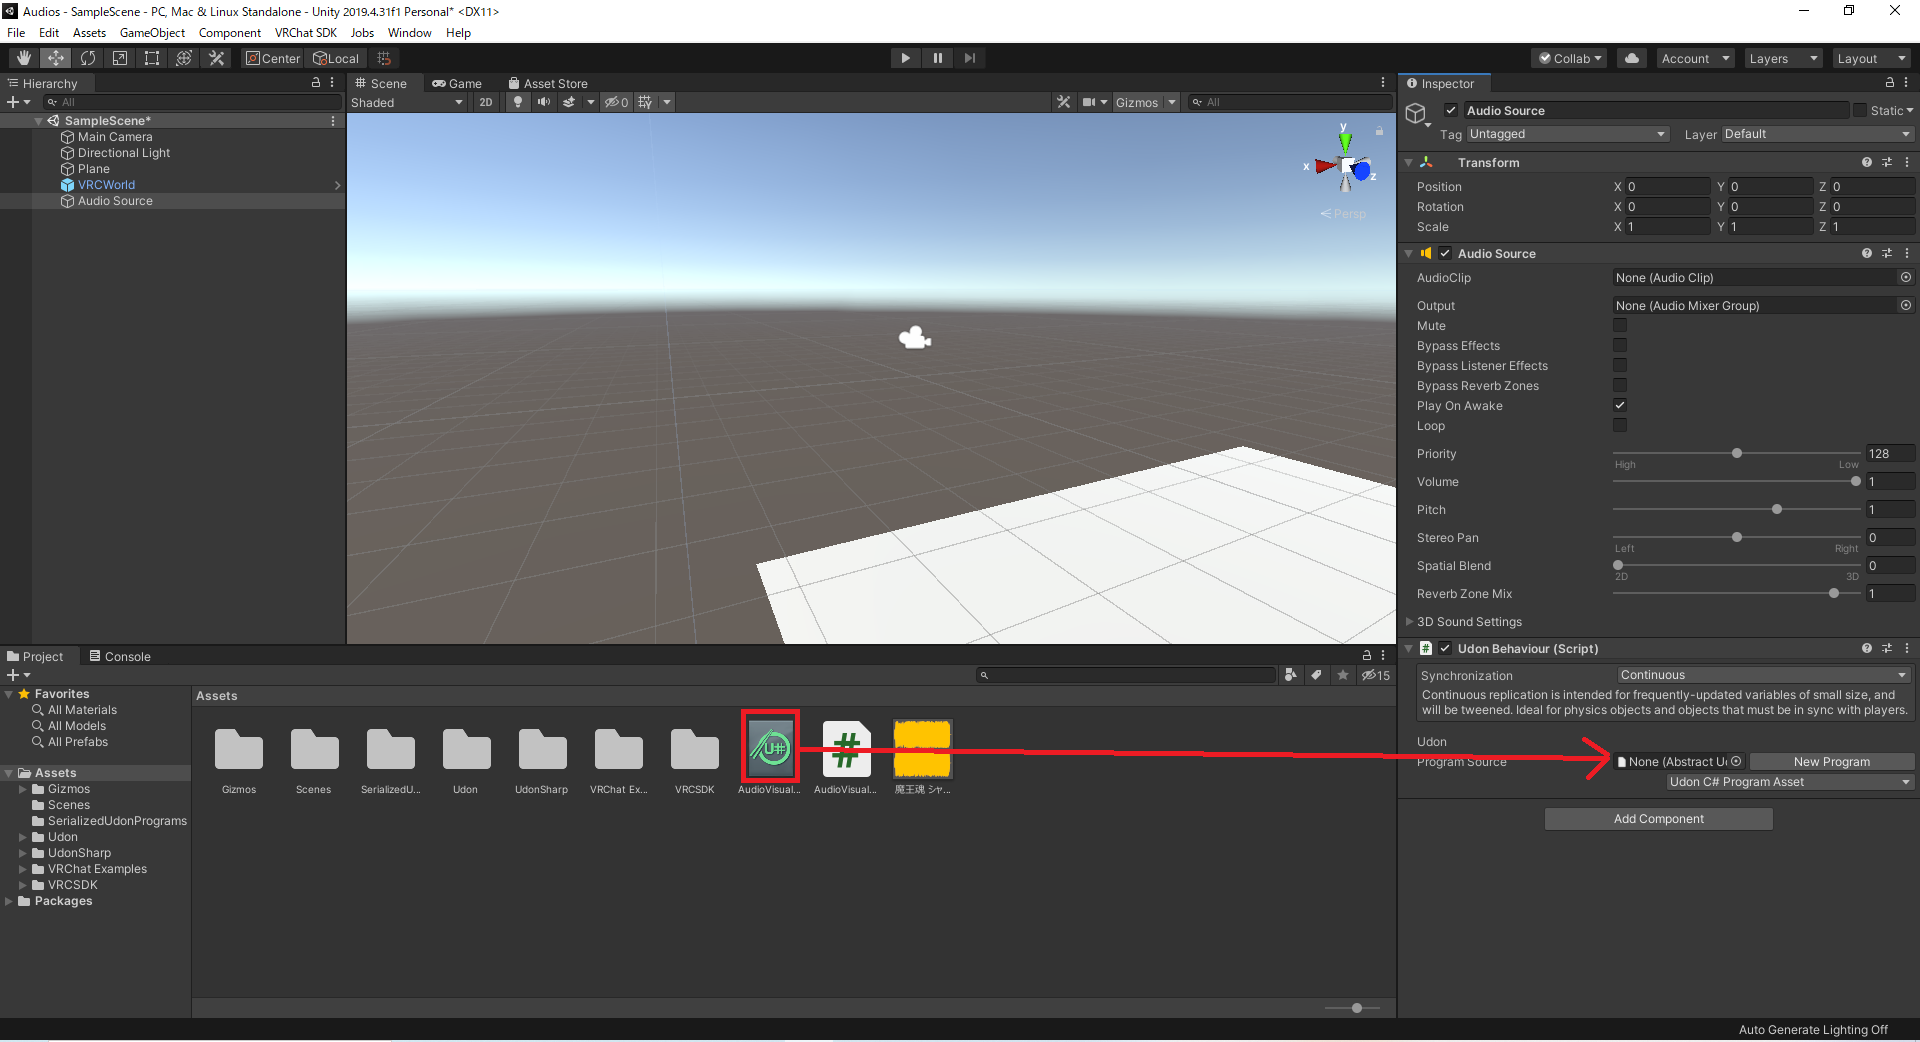This screenshot has height=1042, width=1920.
Task: Pause the editor playback
Action: (937, 58)
